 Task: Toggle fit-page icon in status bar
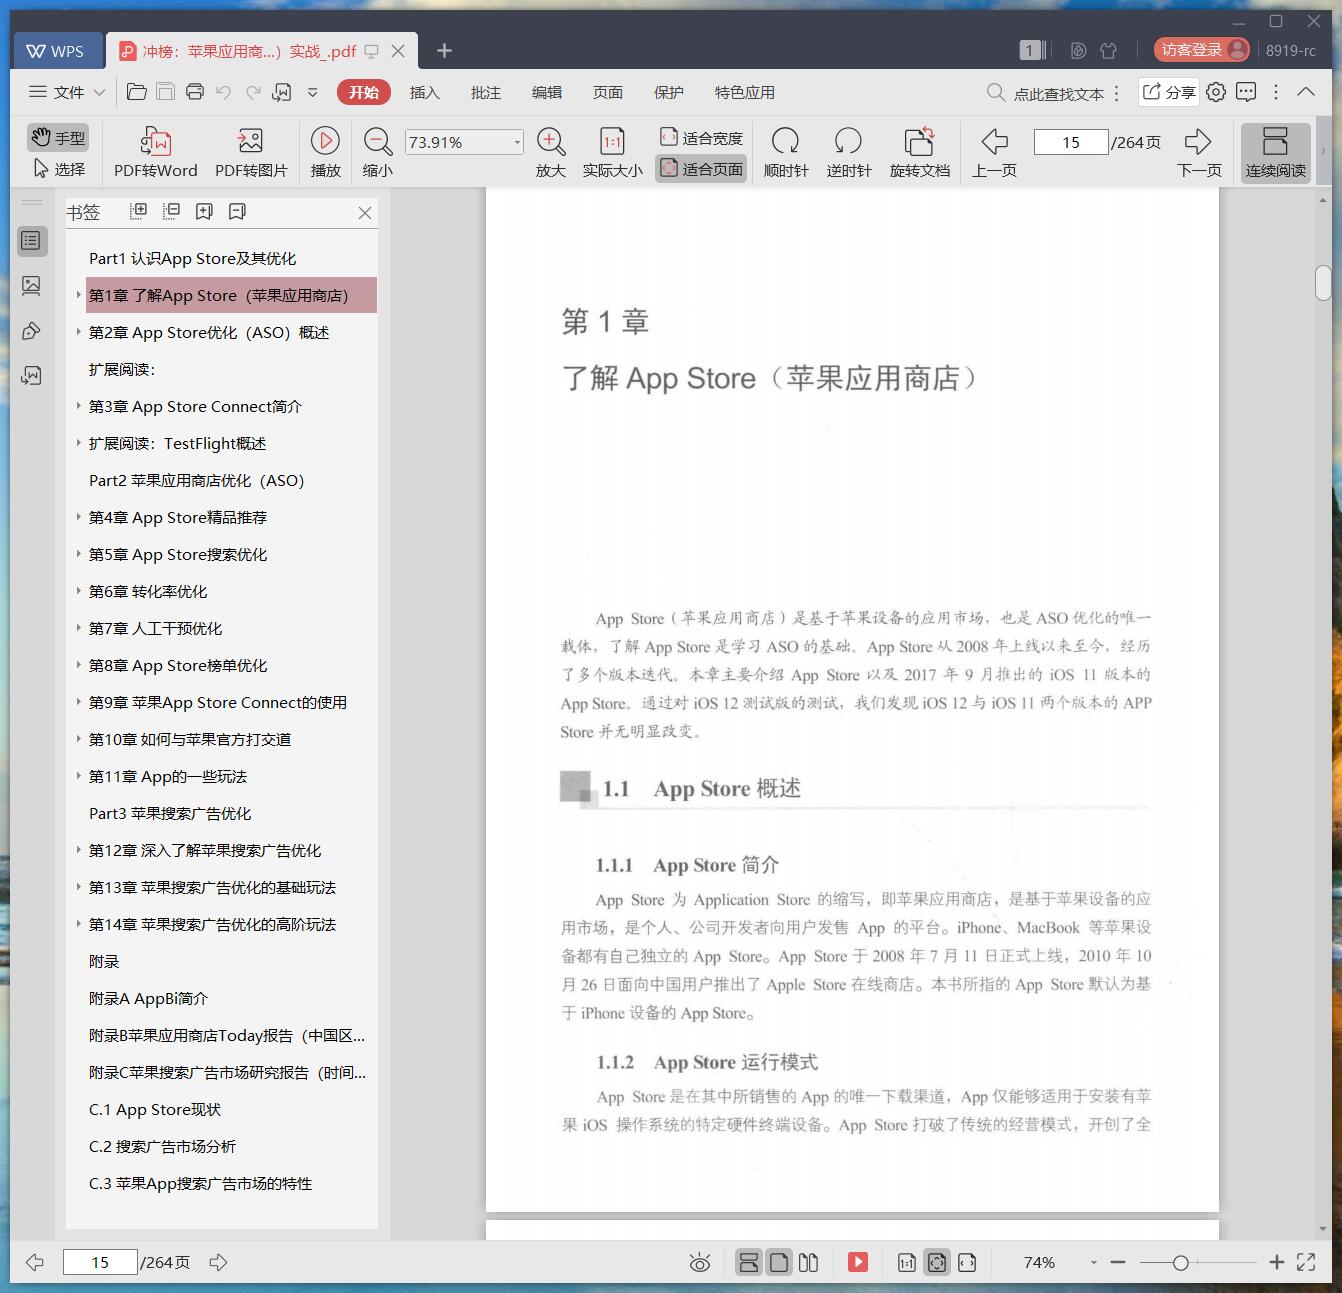point(936,1262)
